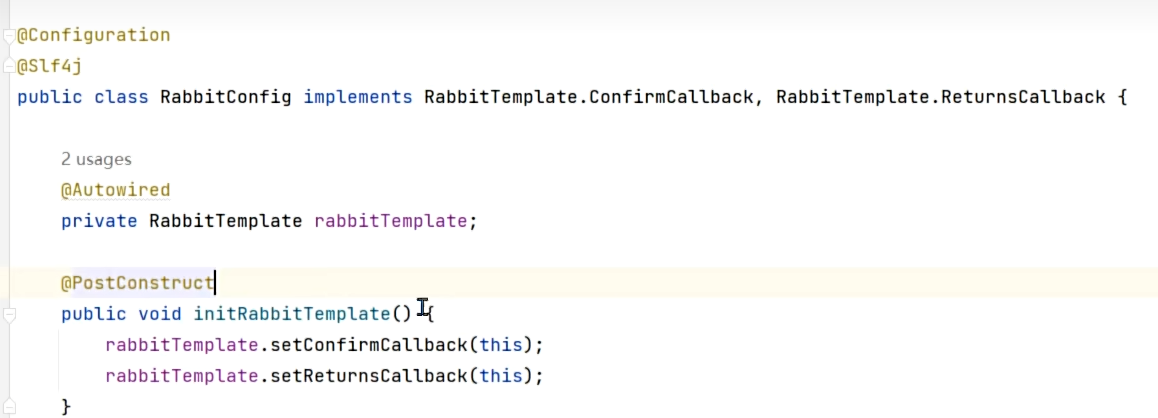
Task: Click 'this' inside setConfirmCallback call
Action: [501, 345]
